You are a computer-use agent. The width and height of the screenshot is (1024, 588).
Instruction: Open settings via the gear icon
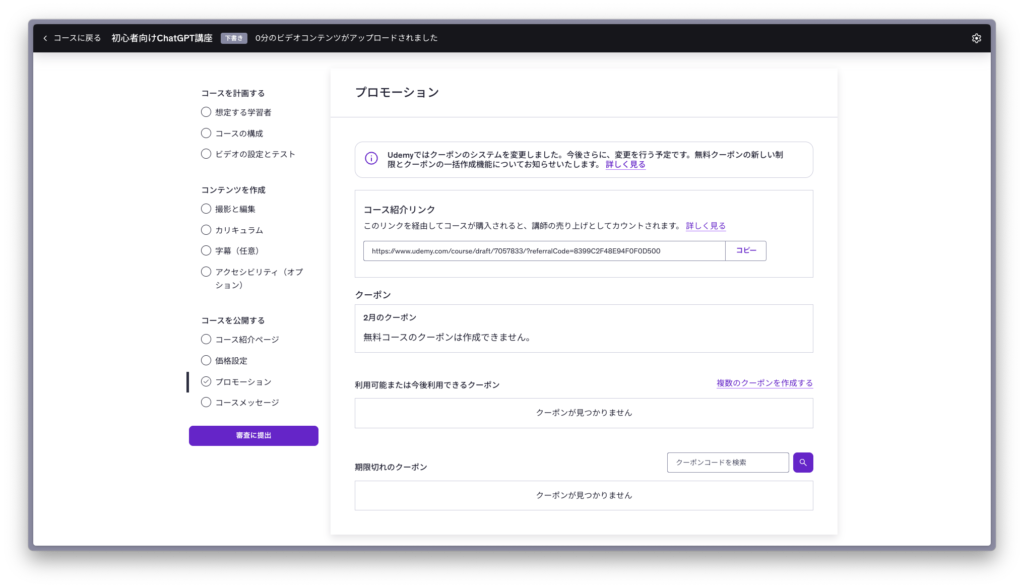pyautogui.click(x=976, y=38)
